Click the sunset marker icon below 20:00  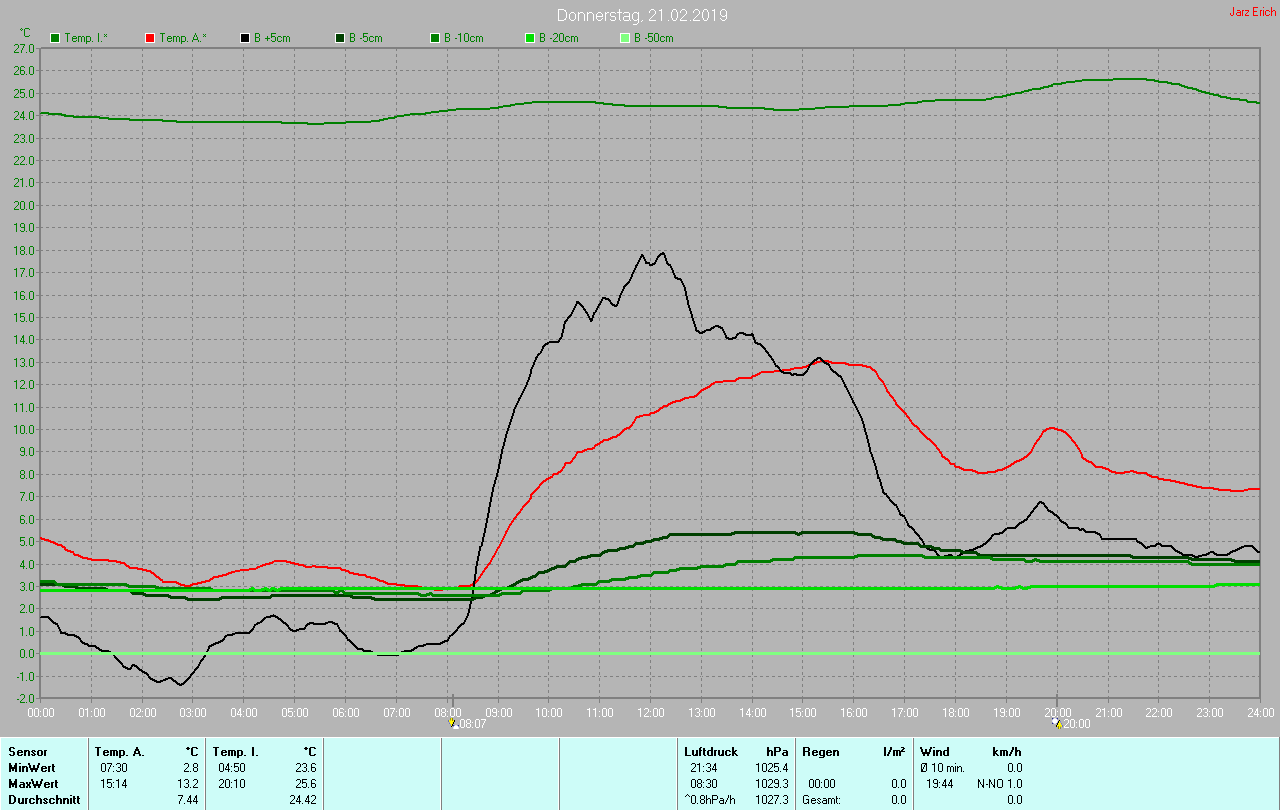[1058, 723]
